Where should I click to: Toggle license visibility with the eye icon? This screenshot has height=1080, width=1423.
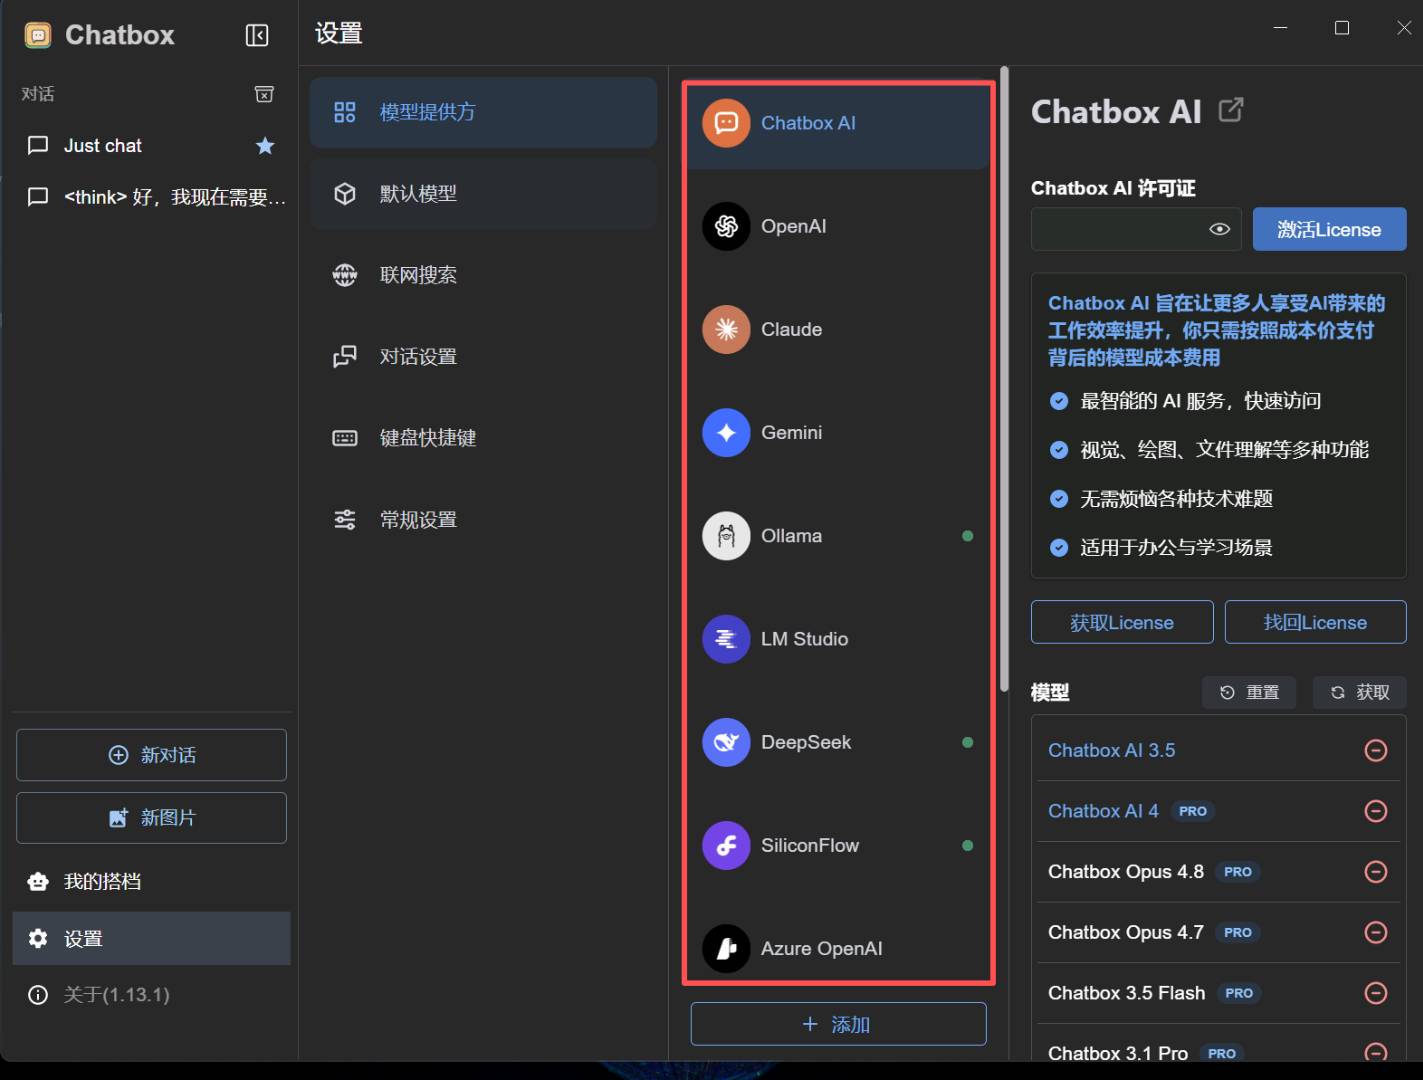tap(1219, 229)
